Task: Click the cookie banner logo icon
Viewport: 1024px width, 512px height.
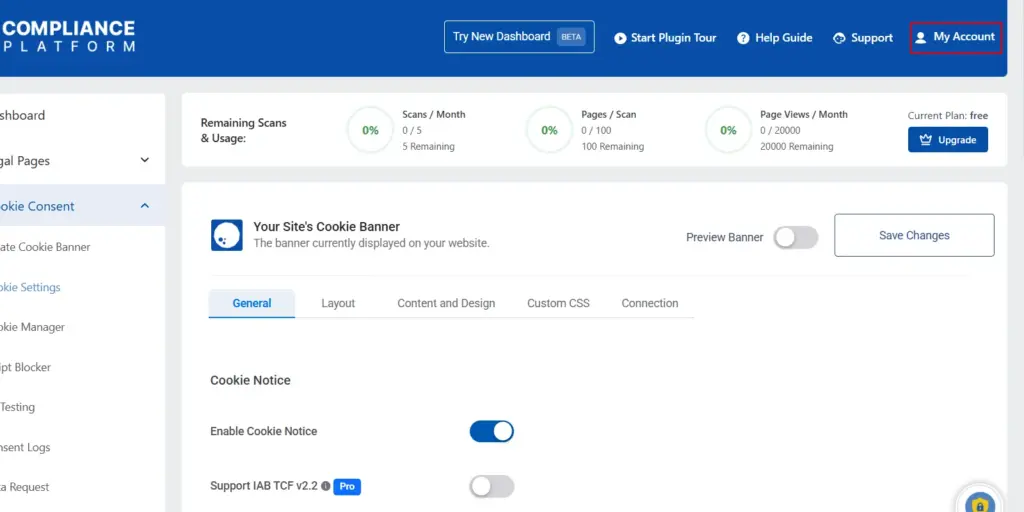Action: tap(227, 235)
